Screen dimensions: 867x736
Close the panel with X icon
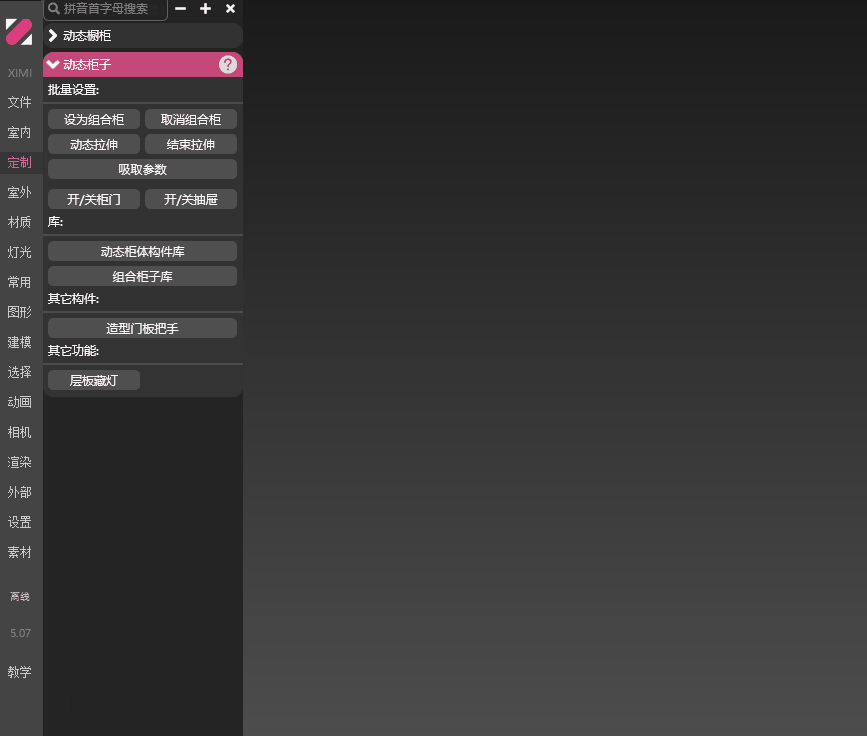231,9
